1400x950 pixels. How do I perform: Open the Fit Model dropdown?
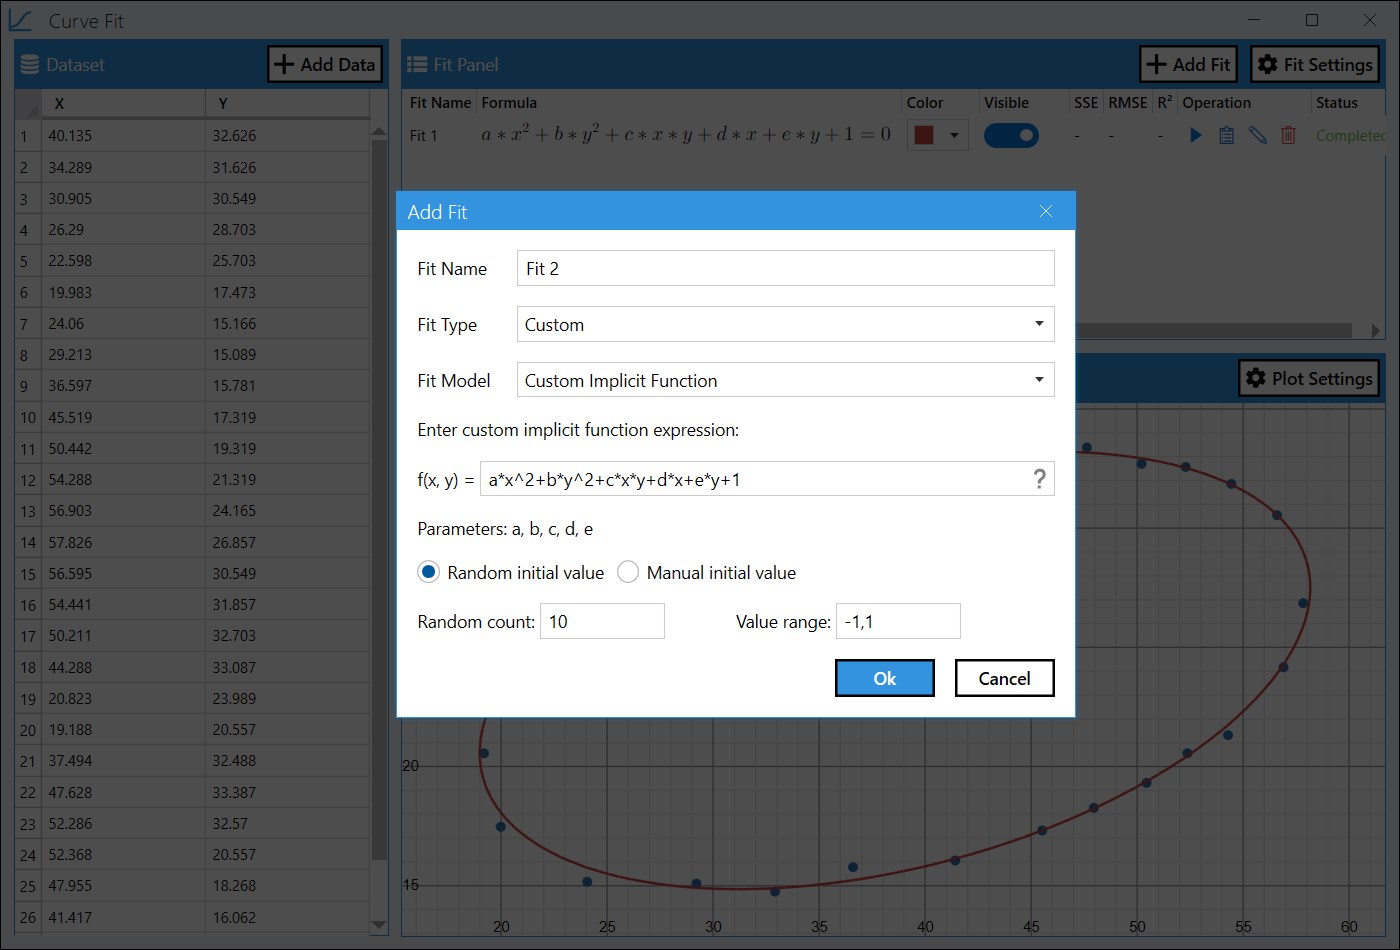click(786, 380)
